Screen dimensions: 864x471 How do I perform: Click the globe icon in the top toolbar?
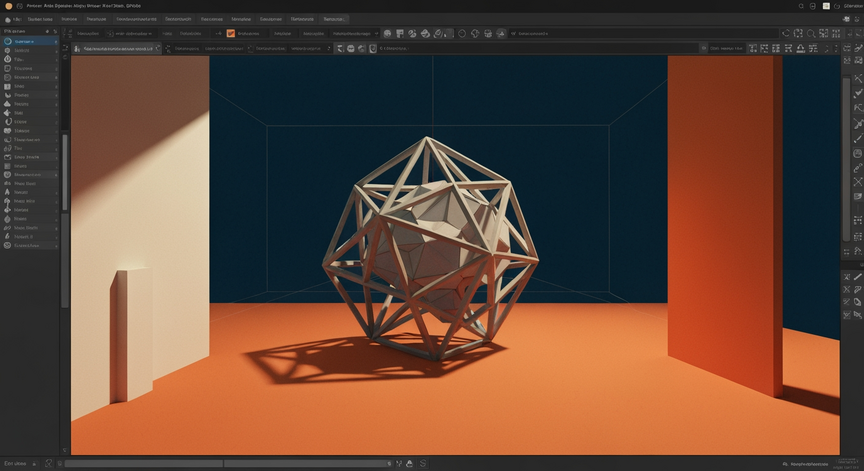387,34
